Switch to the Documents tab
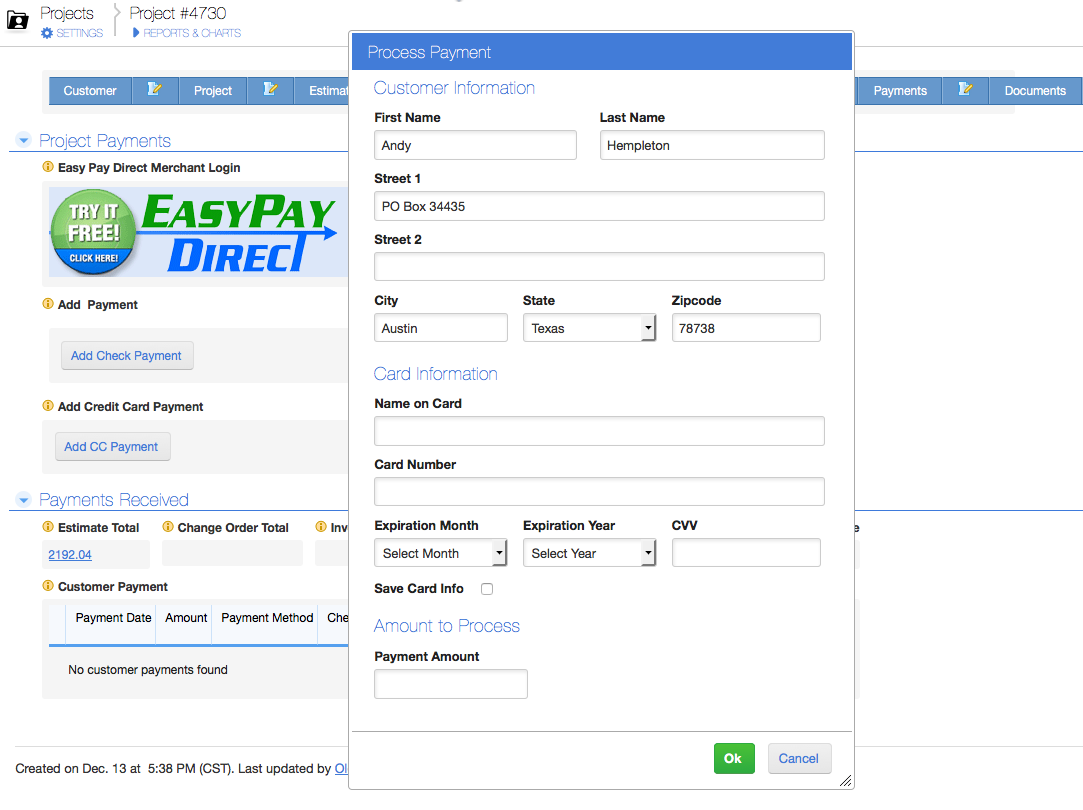Image resolution: width=1083 pixels, height=810 pixels. click(1035, 90)
